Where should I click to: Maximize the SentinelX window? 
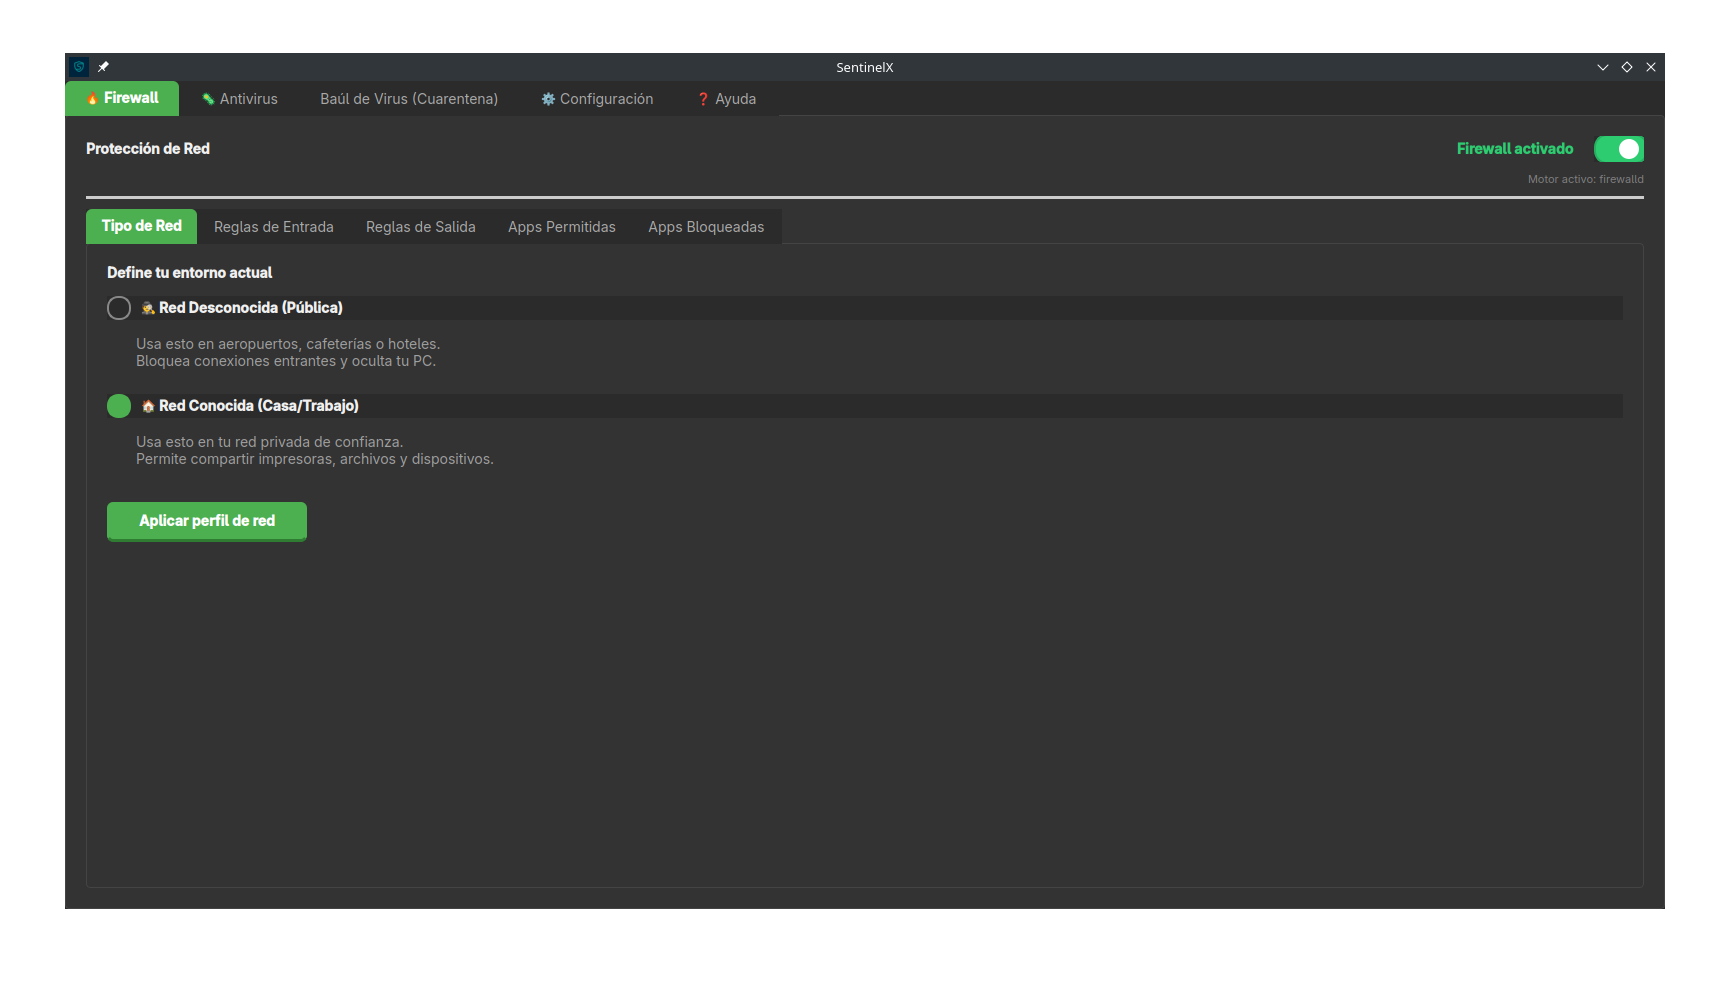pos(1627,67)
